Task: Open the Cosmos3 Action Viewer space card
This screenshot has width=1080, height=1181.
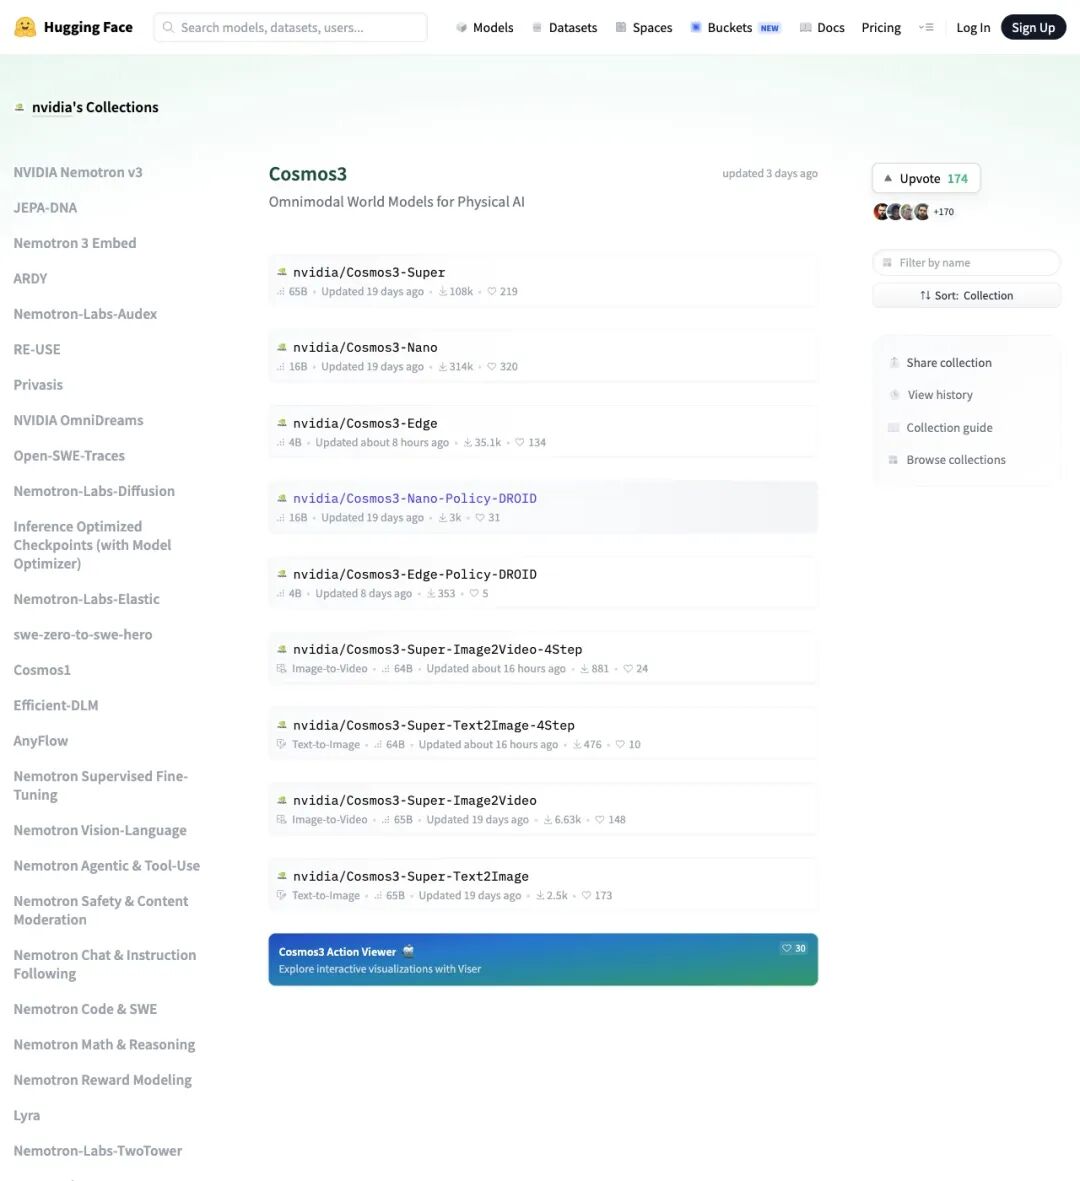Action: (543, 960)
